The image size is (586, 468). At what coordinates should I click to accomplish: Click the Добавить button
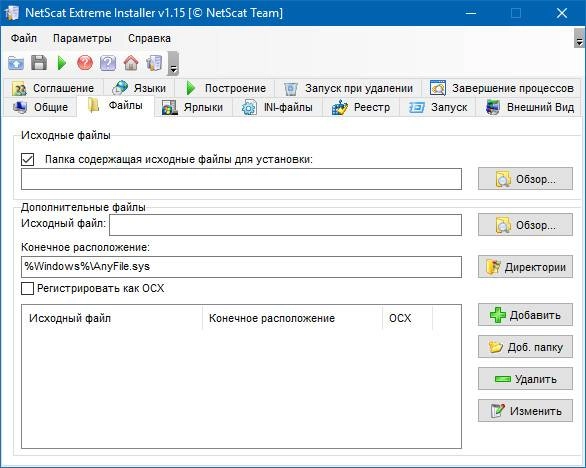point(525,315)
